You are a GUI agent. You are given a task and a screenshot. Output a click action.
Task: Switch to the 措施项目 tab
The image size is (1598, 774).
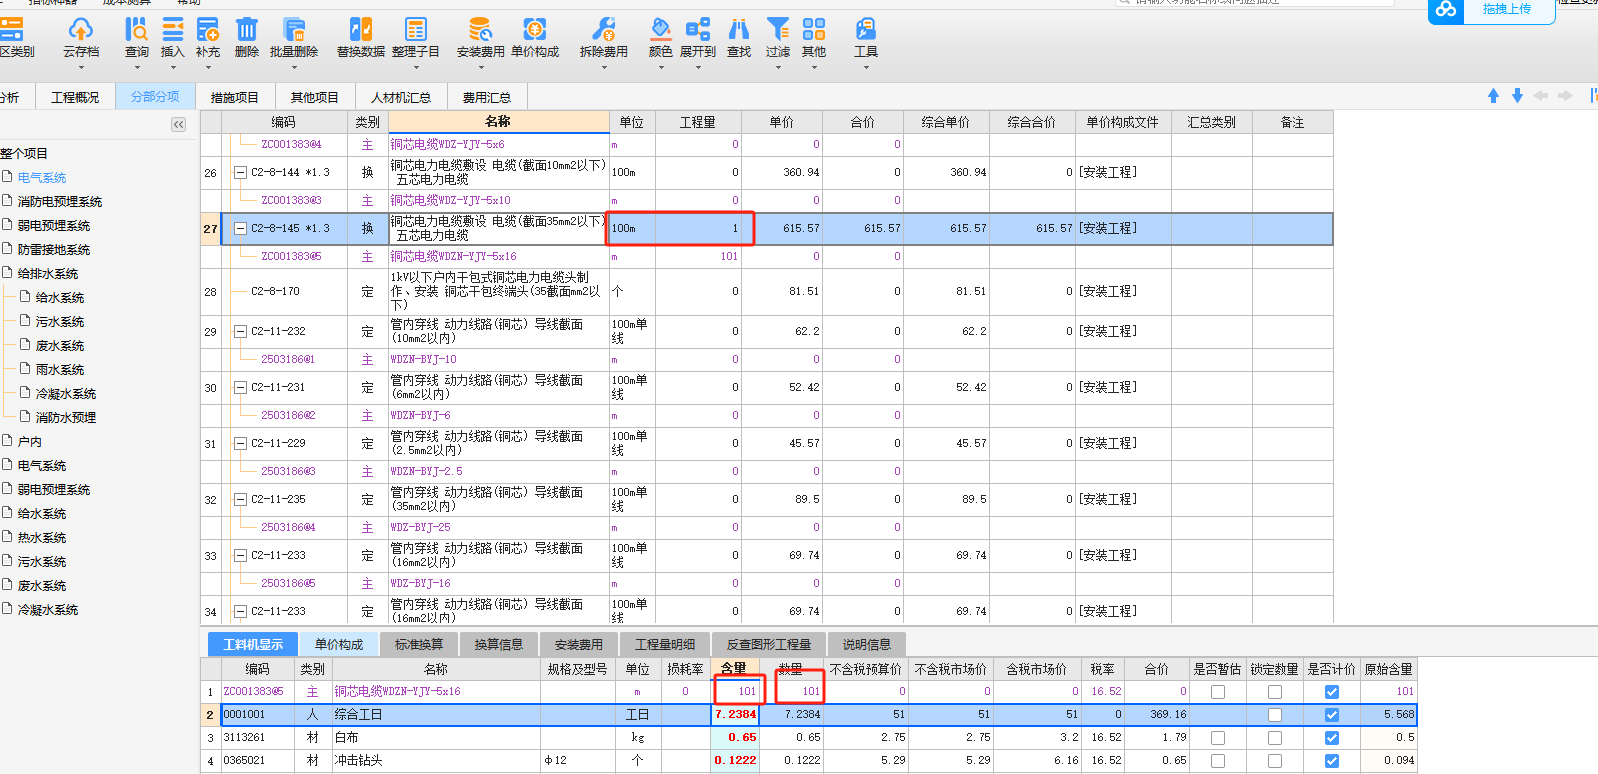click(235, 97)
